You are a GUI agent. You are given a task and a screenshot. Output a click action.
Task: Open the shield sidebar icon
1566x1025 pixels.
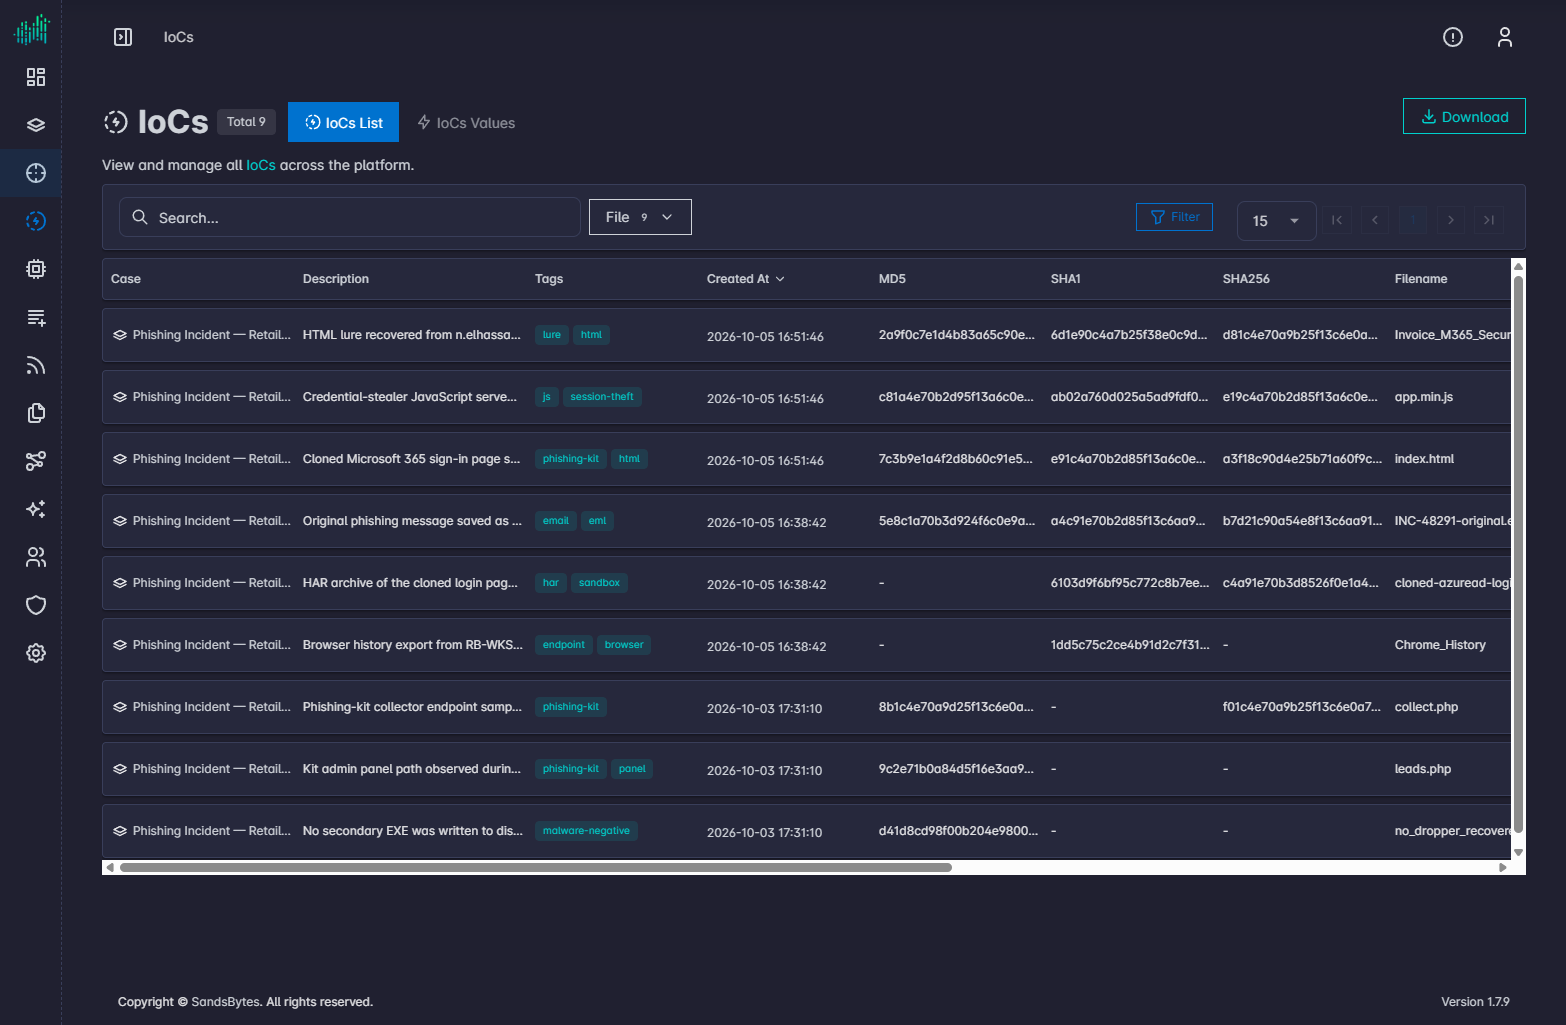coord(36,605)
